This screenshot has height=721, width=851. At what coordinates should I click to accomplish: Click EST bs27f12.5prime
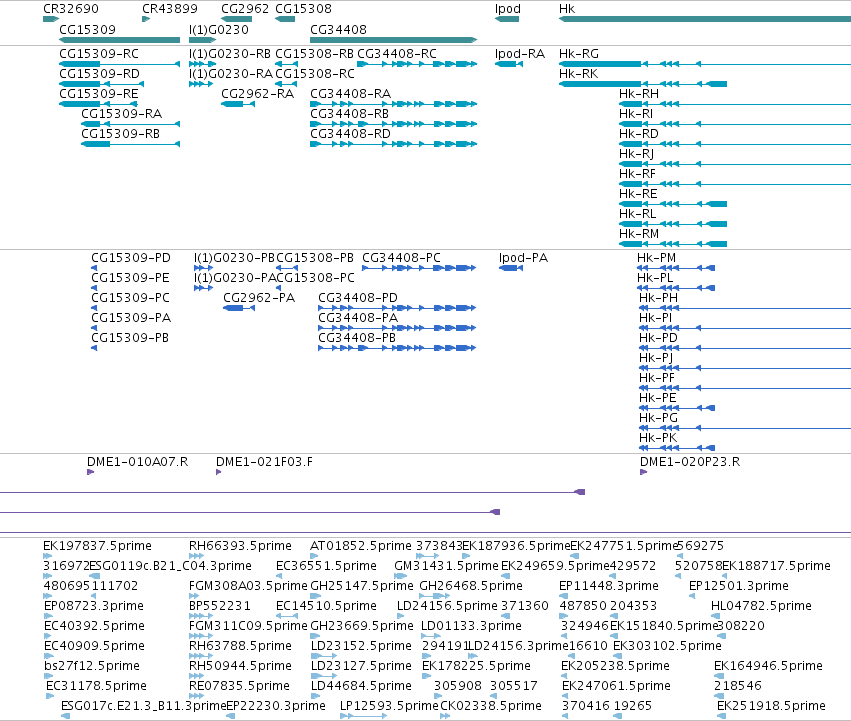coord(92,666)
